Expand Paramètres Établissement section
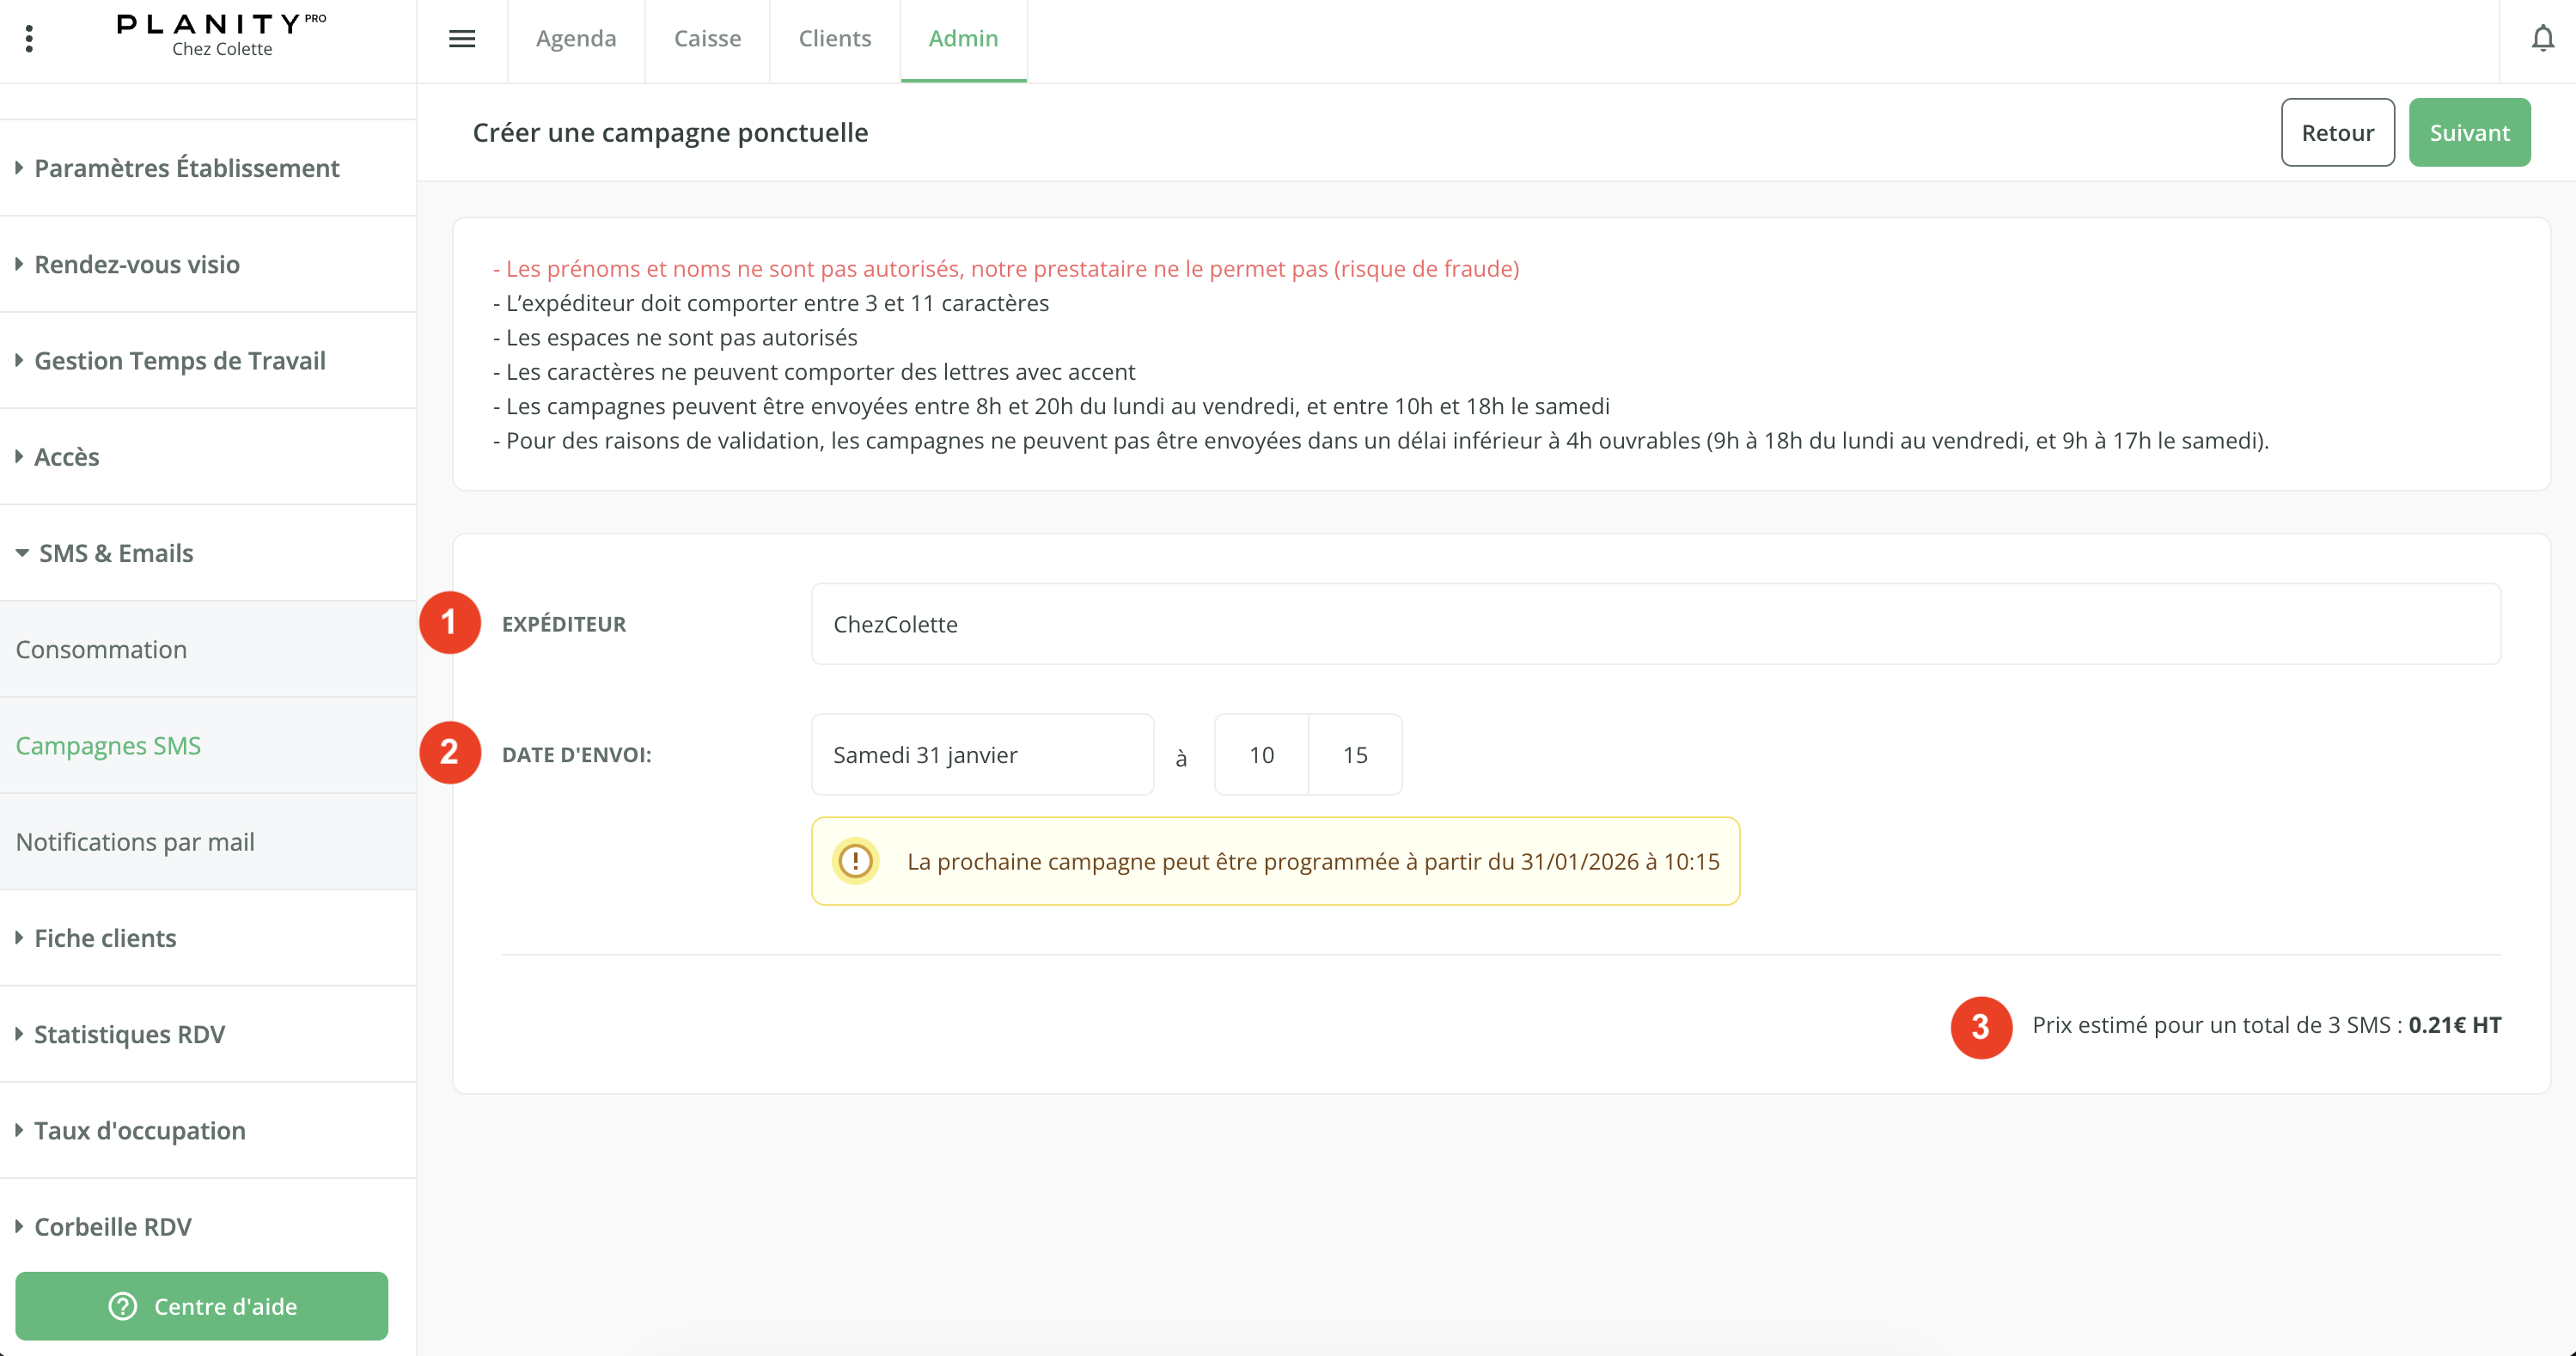The image size is (2576, 1356). click(186, 168)
